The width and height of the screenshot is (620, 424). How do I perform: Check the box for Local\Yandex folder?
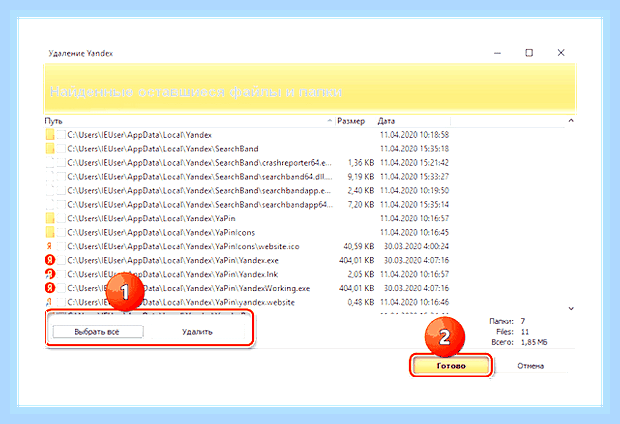[x=61, y=135]
